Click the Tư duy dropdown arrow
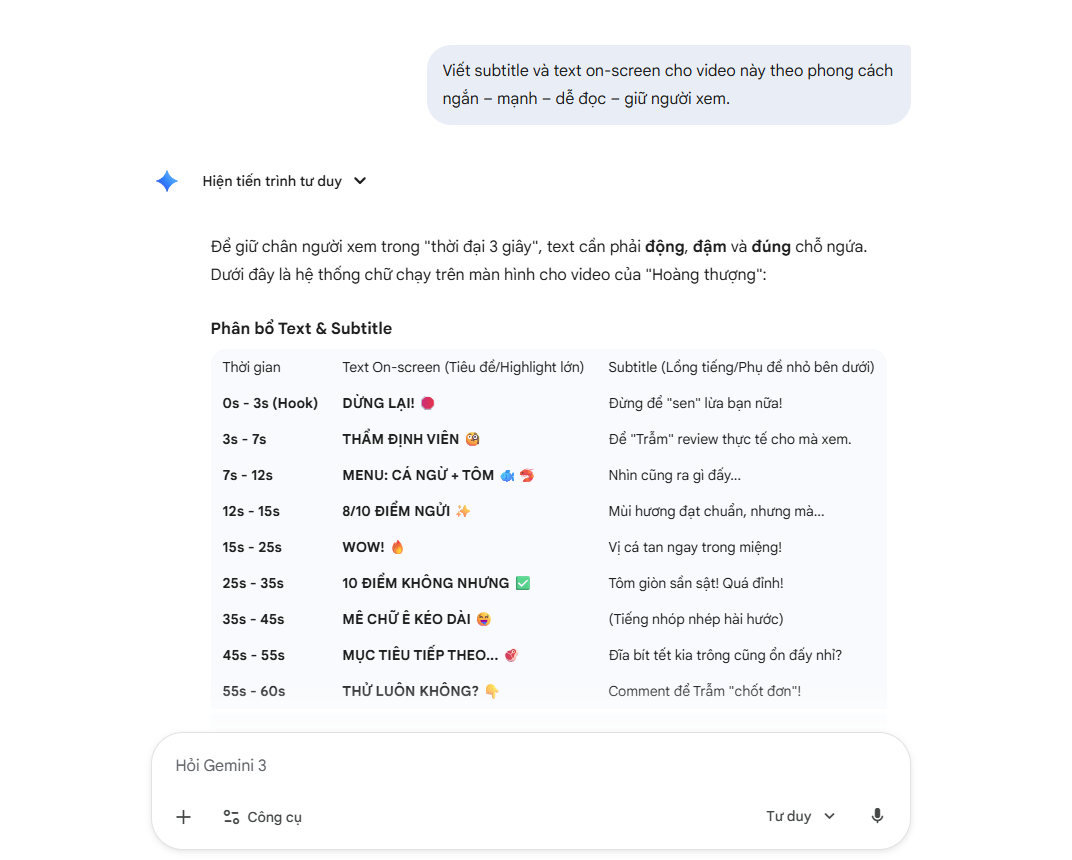The height and width of the screenshot is (860, 1072). point(829,816)
